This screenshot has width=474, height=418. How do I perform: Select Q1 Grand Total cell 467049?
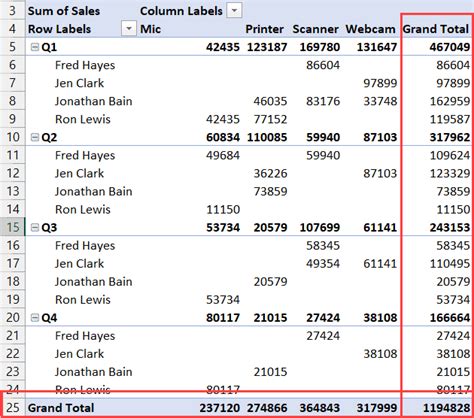pyautogui.click(x=436, y=47)
